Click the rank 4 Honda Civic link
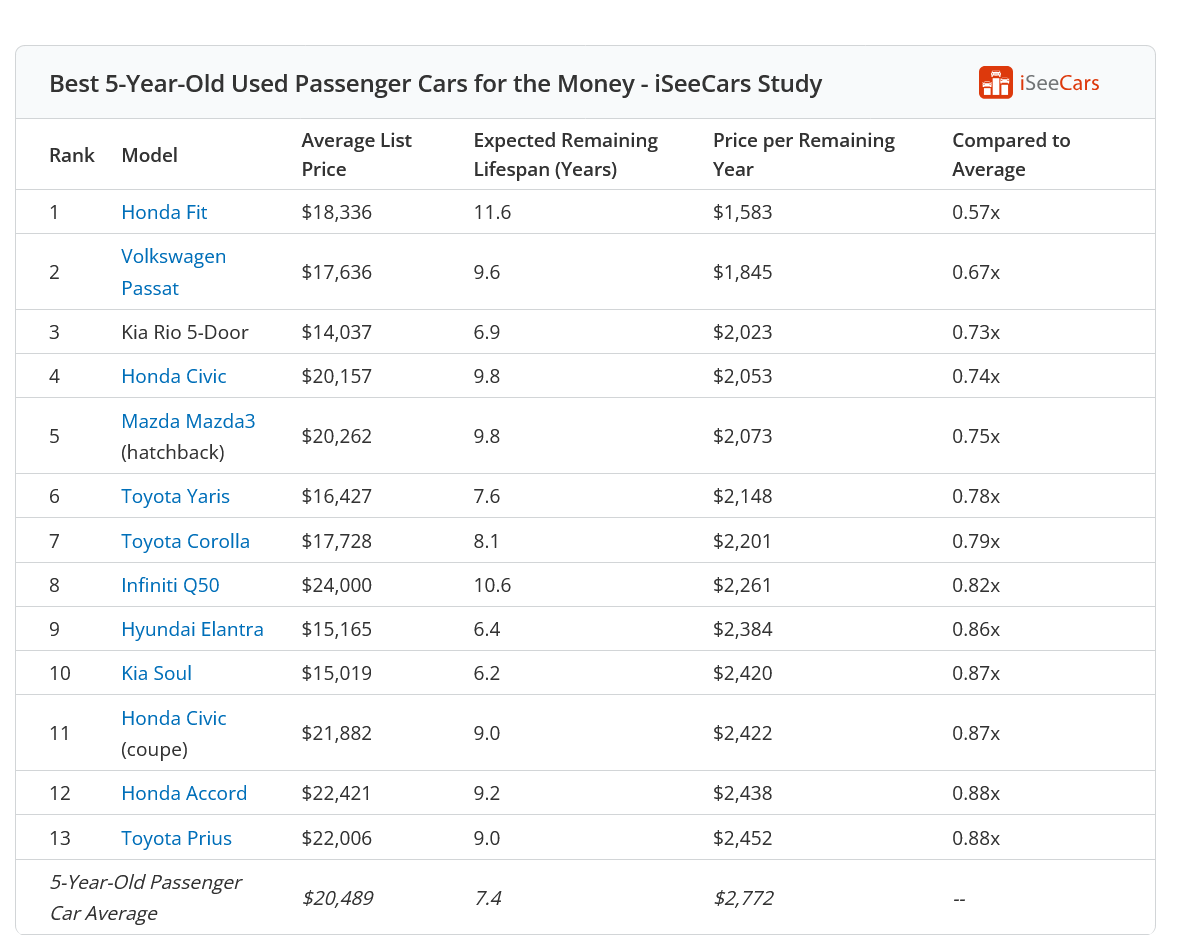 click(x=173, y=376)
